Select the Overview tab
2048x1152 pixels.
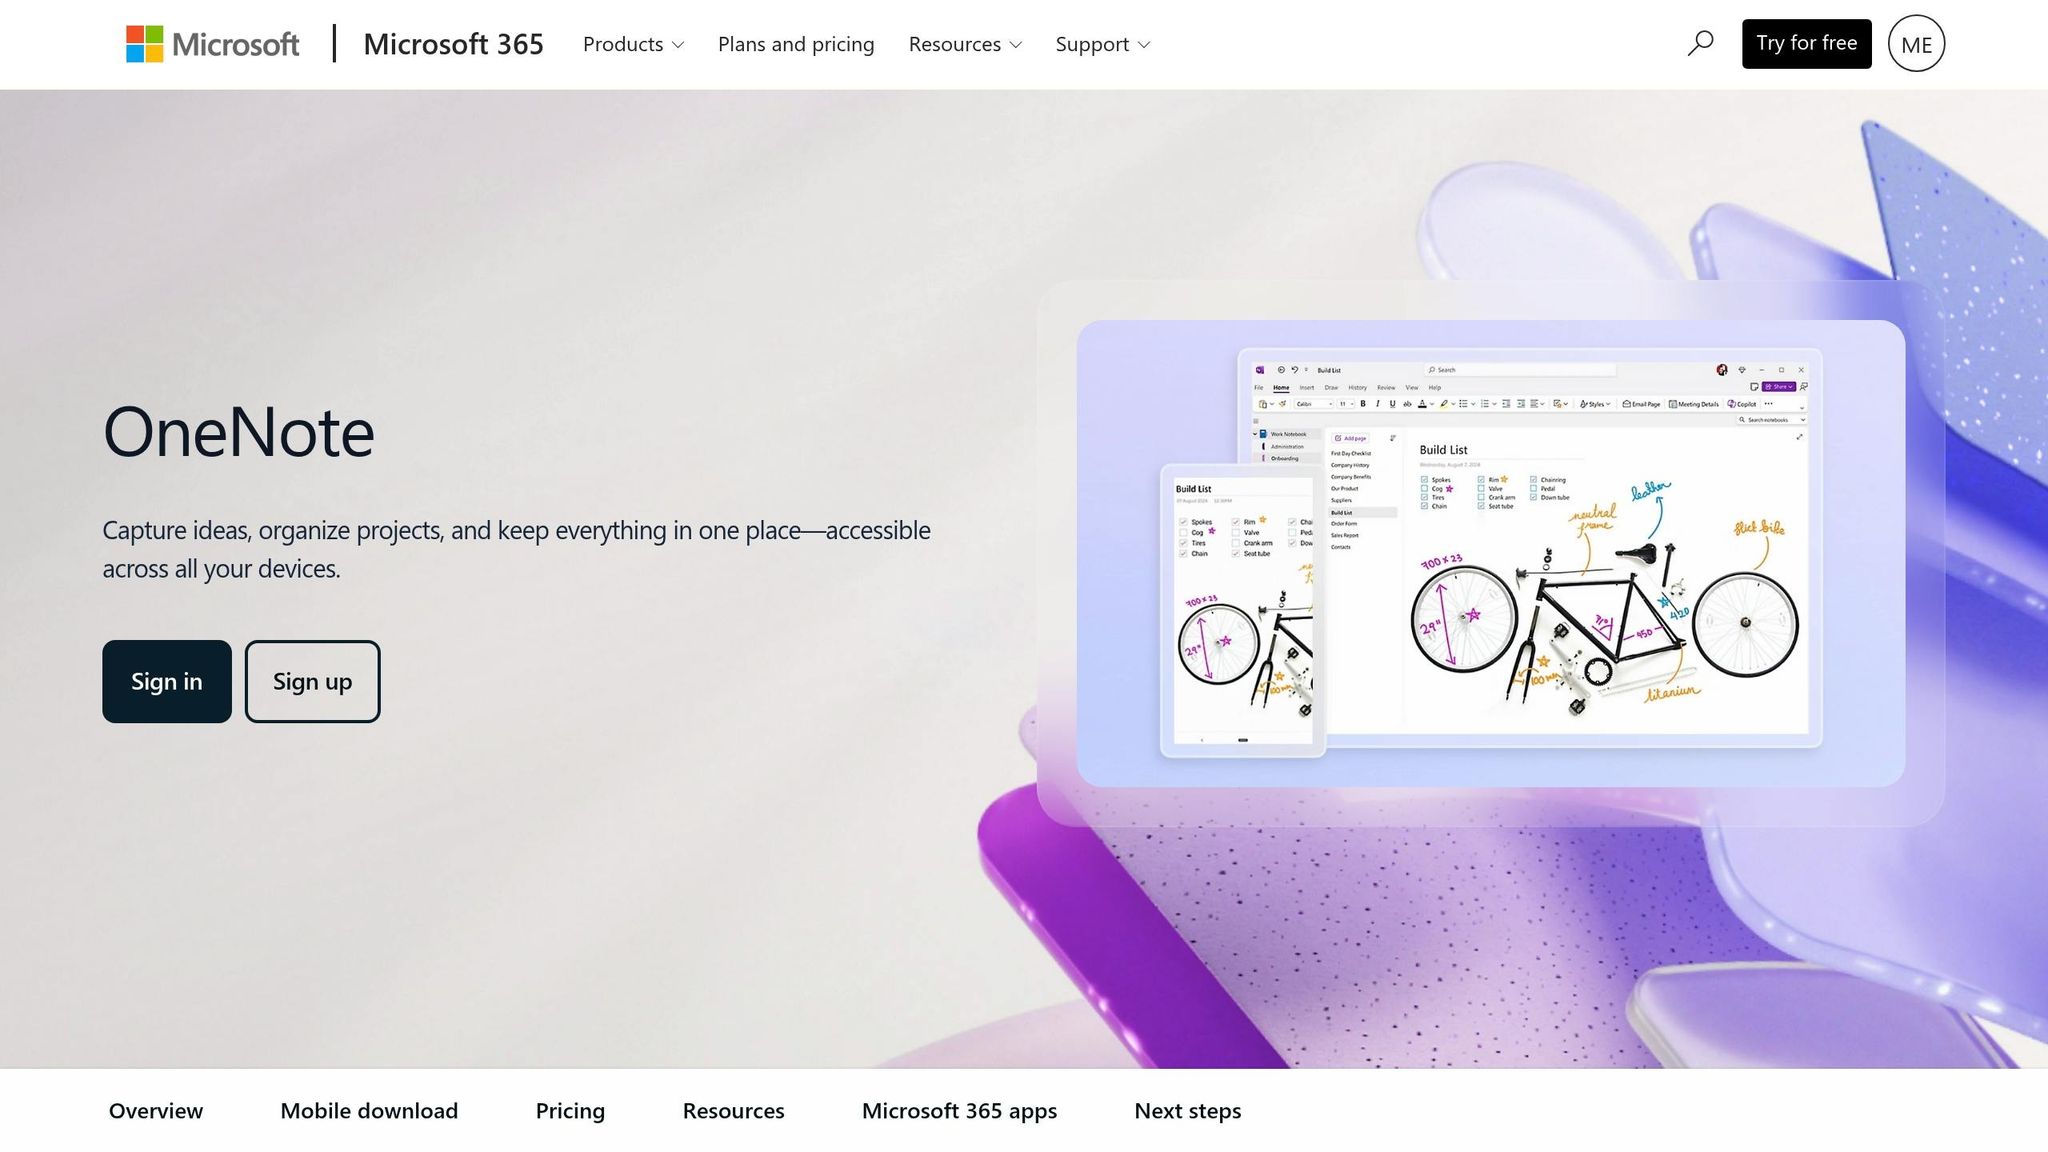click(156, 1111)
